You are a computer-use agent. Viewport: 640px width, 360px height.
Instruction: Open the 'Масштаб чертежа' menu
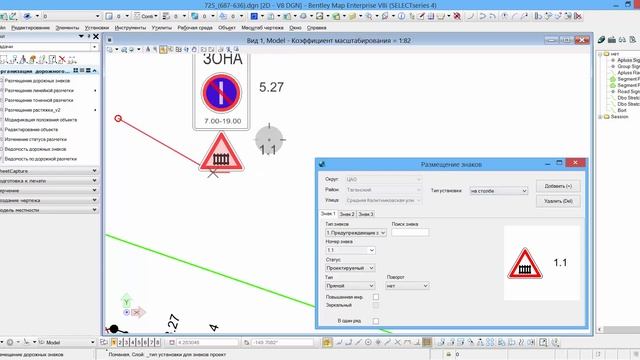[262, 28]
